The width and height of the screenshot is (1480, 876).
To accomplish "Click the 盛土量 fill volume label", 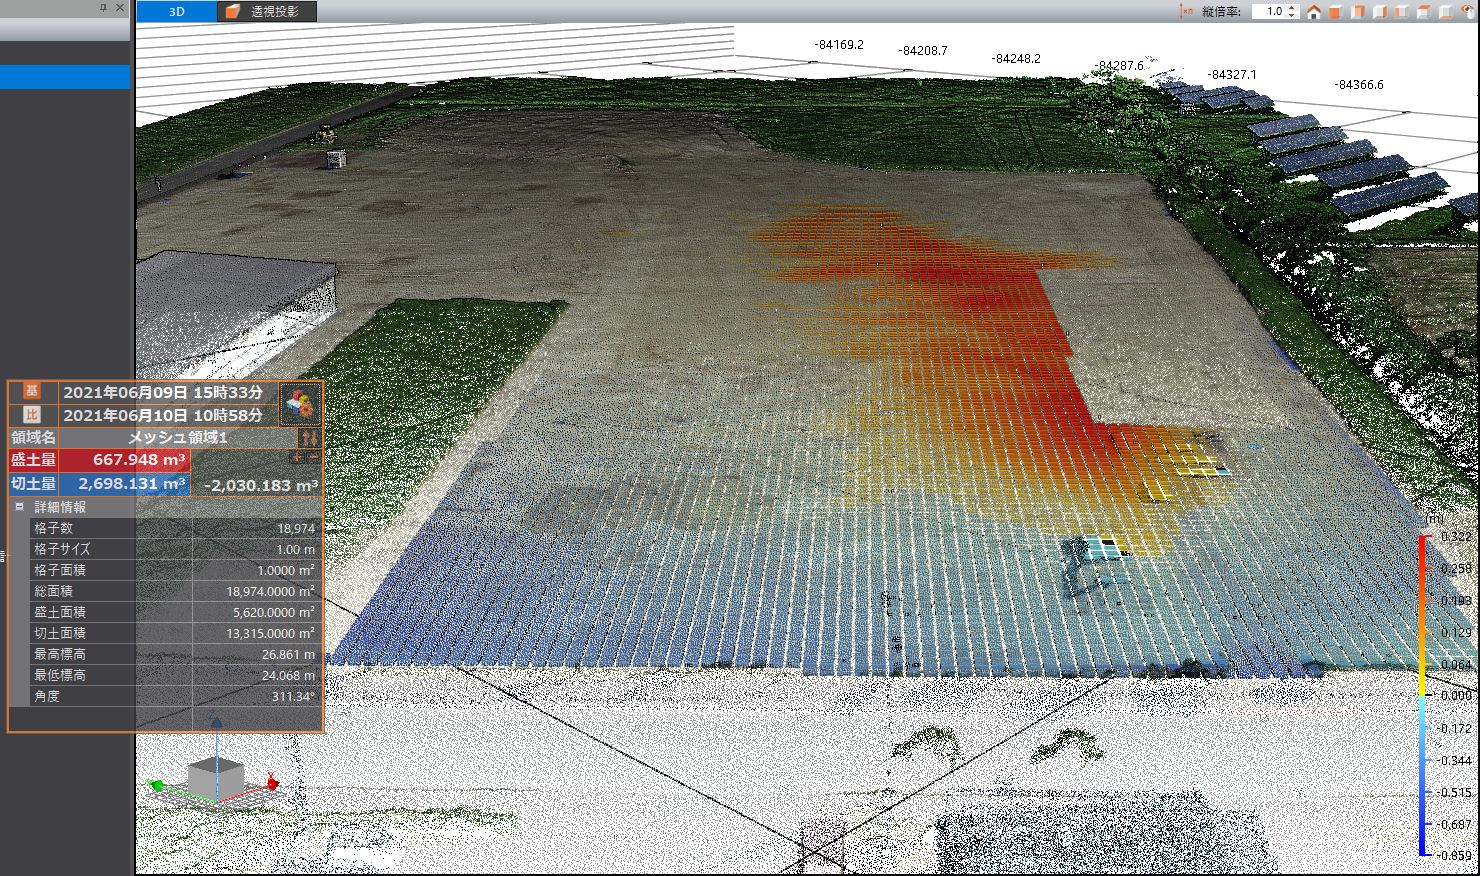I will click(x=33, y=460).
